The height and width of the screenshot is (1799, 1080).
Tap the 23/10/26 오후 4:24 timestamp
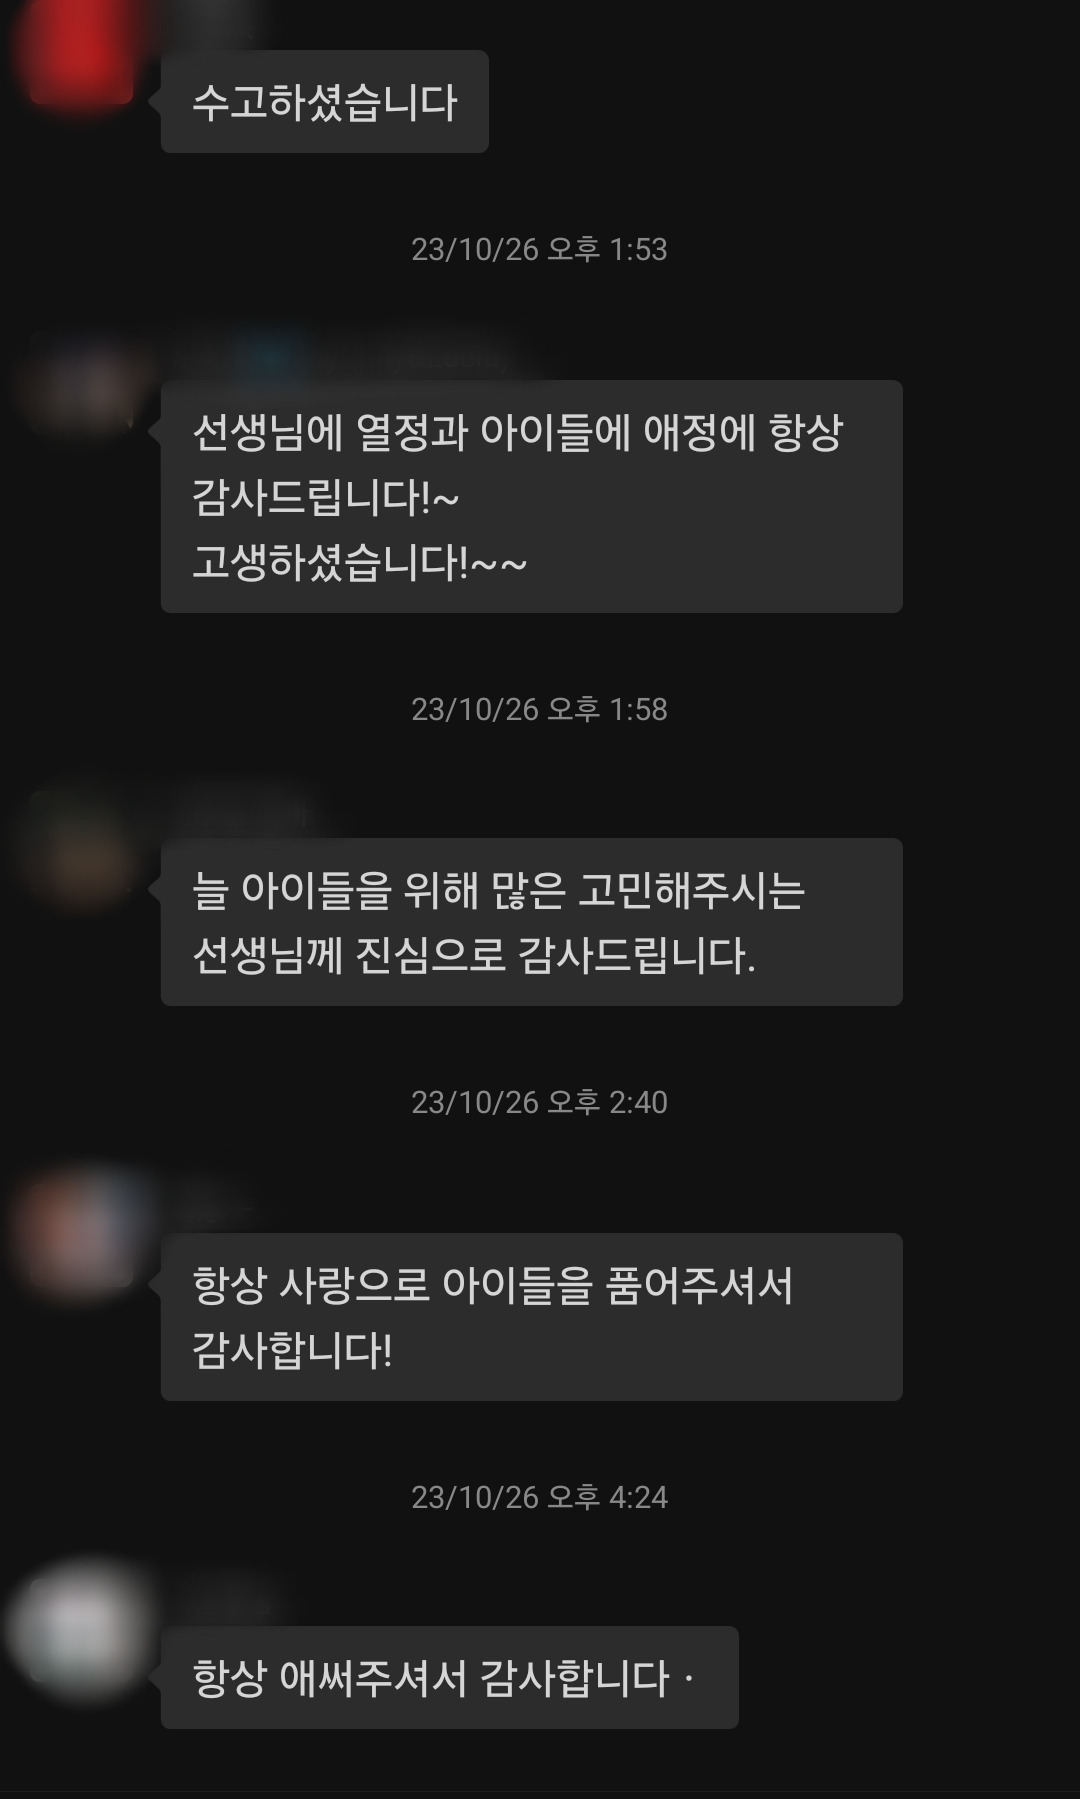click(x=539, y=1497)
